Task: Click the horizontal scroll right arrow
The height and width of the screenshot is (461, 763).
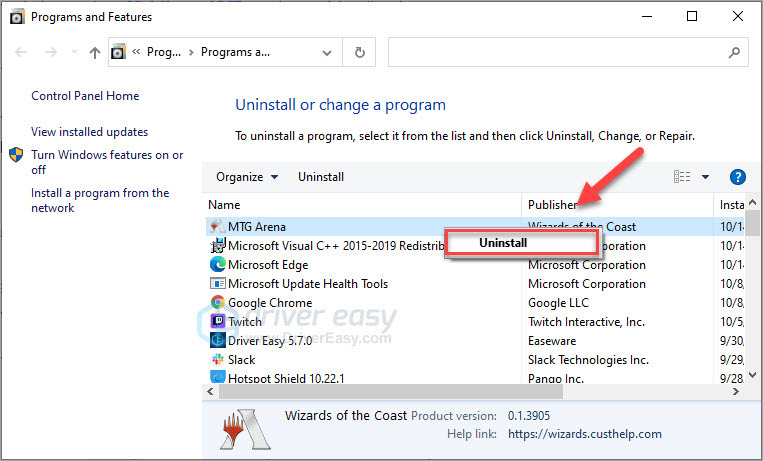Action: tap(736, 391)
